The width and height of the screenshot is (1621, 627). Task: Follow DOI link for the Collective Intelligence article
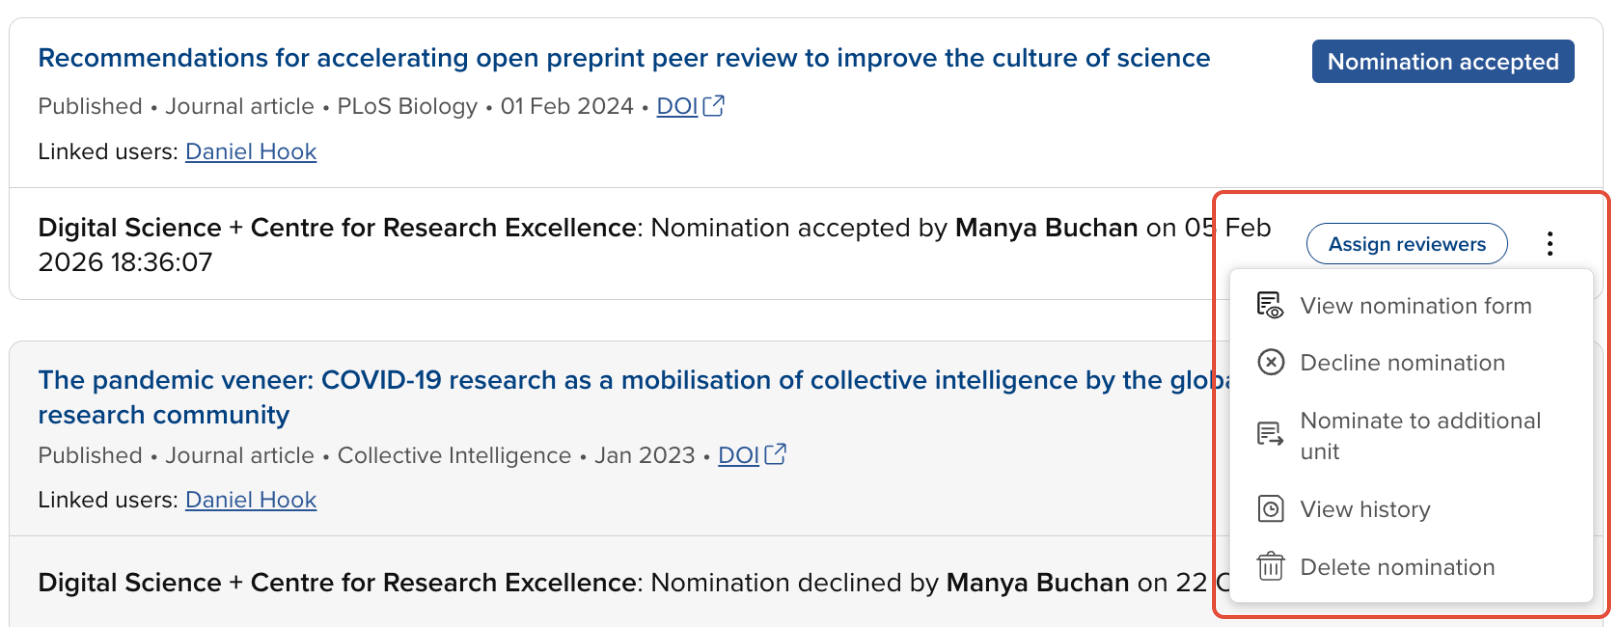coord(738,456)
